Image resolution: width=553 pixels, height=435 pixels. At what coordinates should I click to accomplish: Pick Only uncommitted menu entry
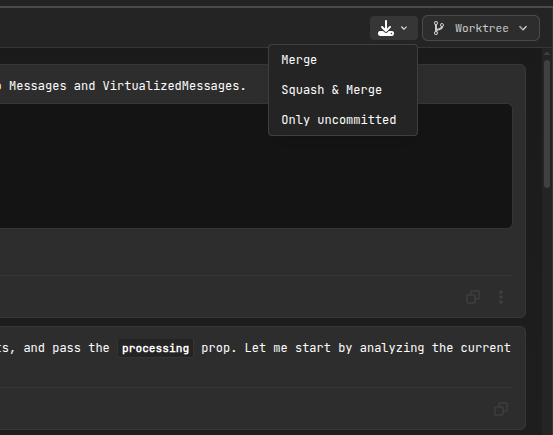343,120
